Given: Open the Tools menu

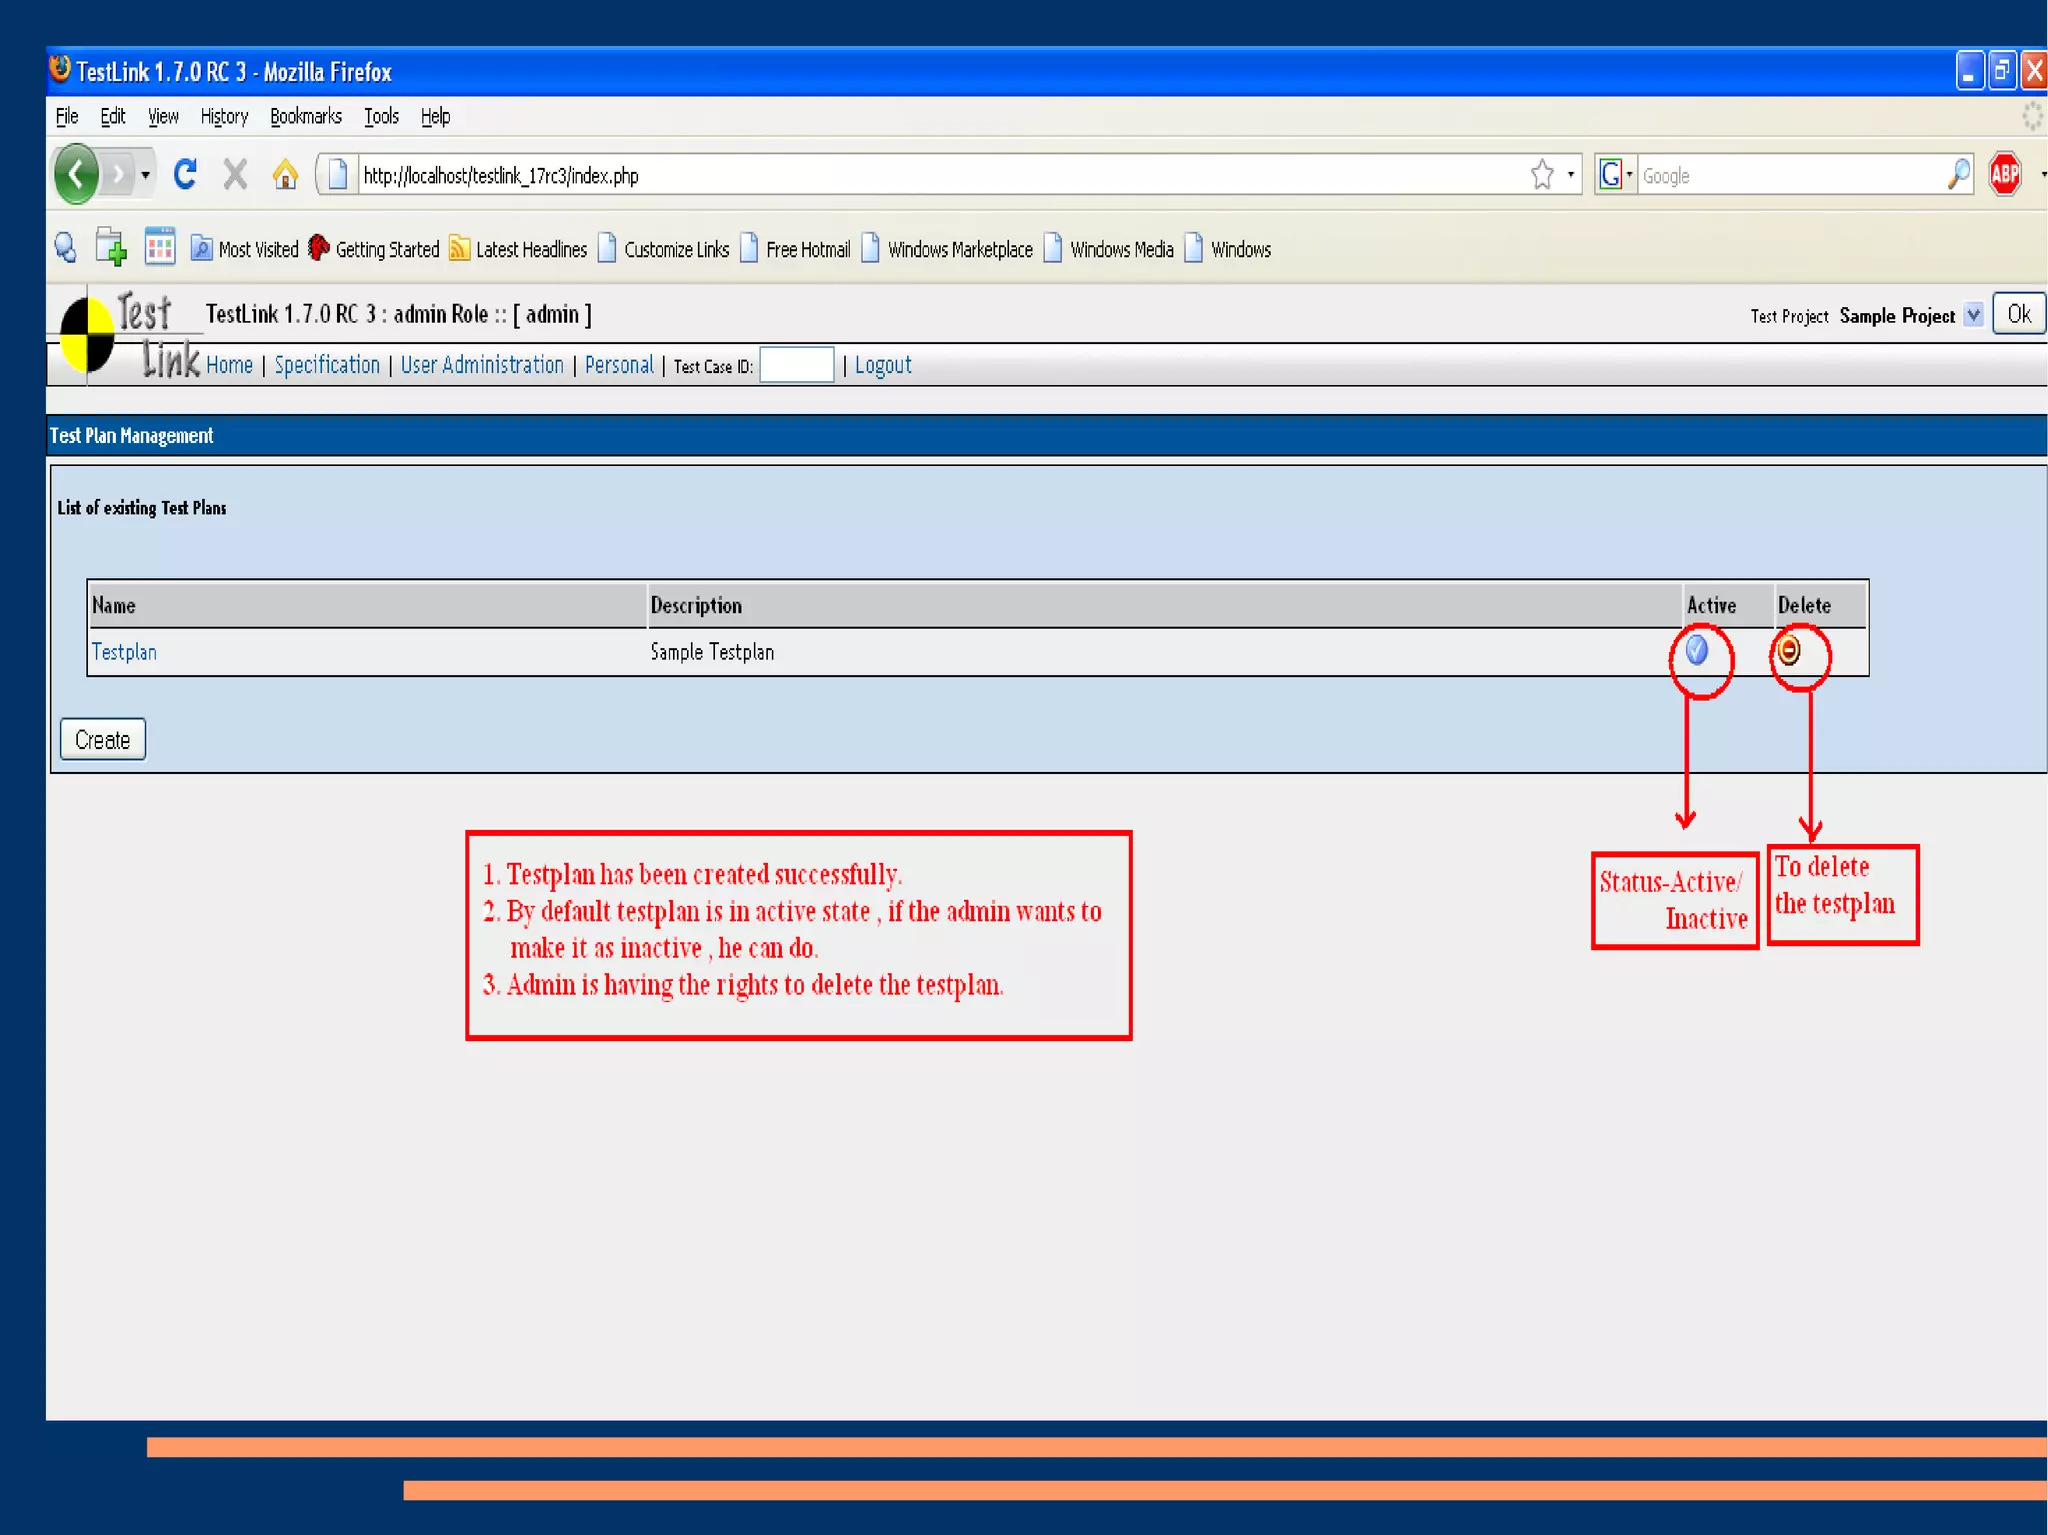Looking at the screenshot, I should point(381,117).
